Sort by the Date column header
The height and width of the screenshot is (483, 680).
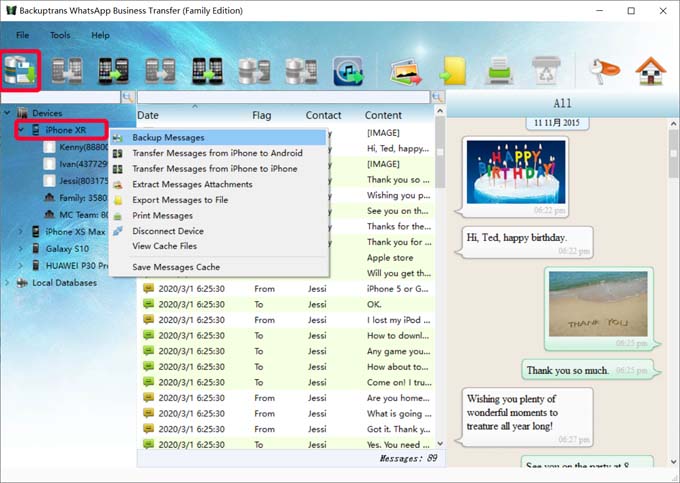tap(148, 115)
